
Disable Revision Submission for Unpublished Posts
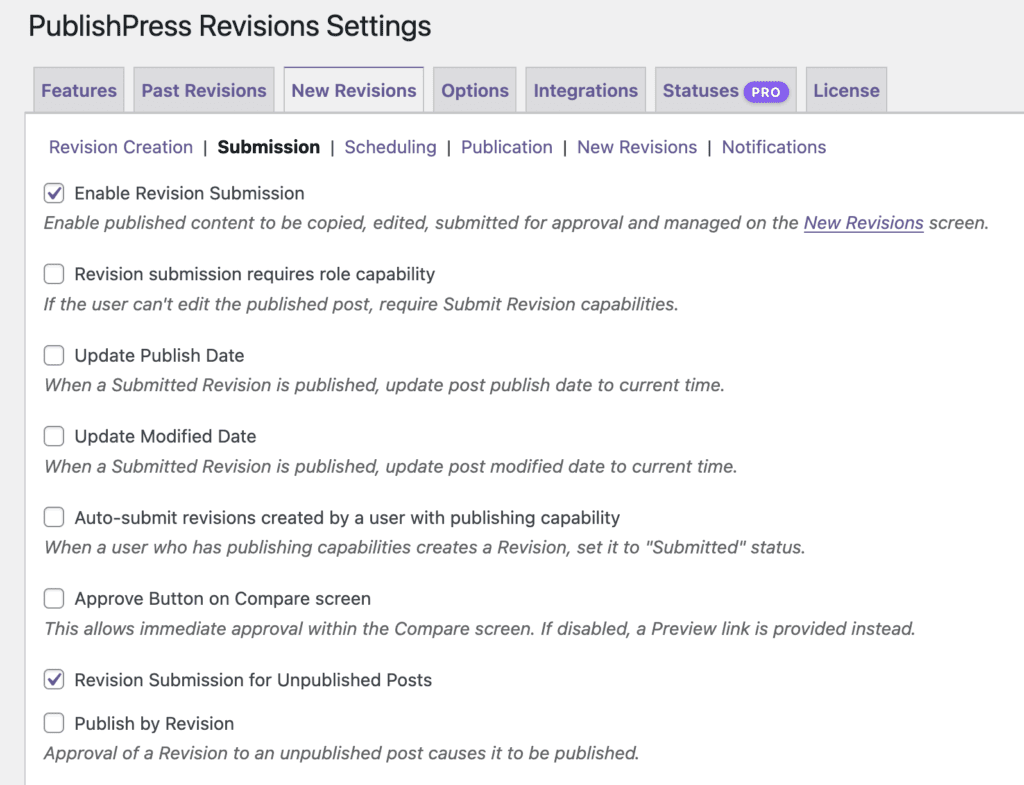click(53, 680)
